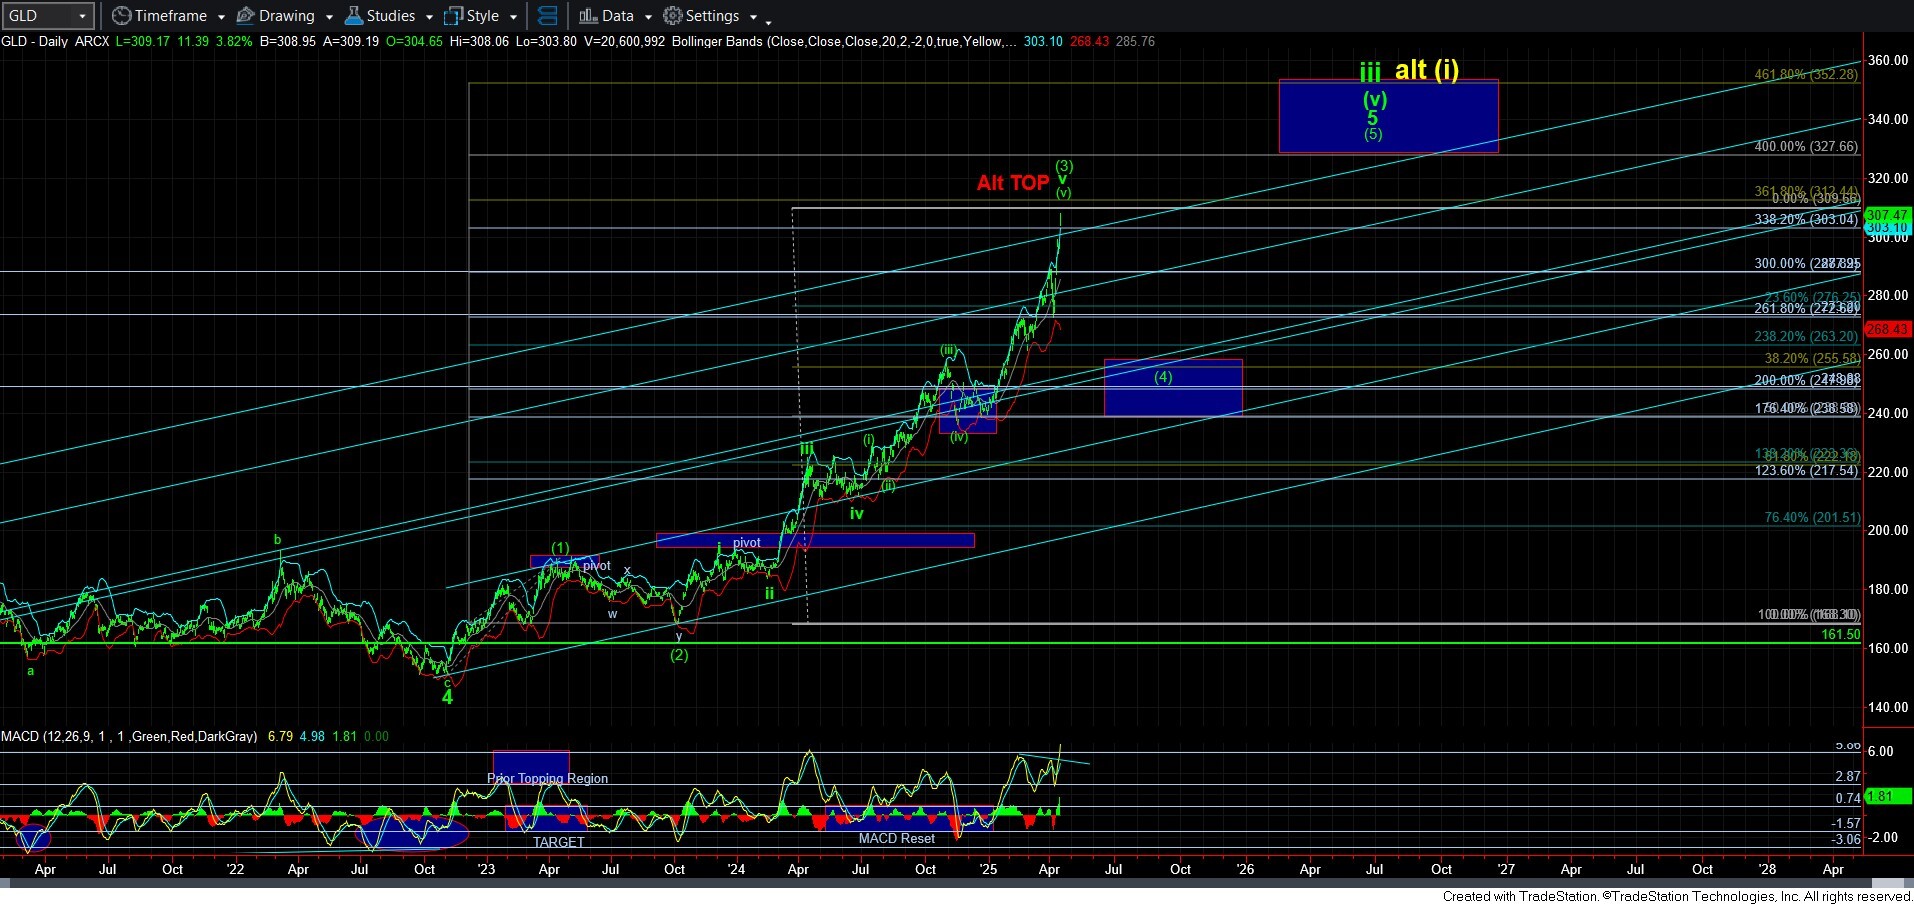
Task: Open the GLD symbol dropdown arrow
Action: click(x=83, y=16)
